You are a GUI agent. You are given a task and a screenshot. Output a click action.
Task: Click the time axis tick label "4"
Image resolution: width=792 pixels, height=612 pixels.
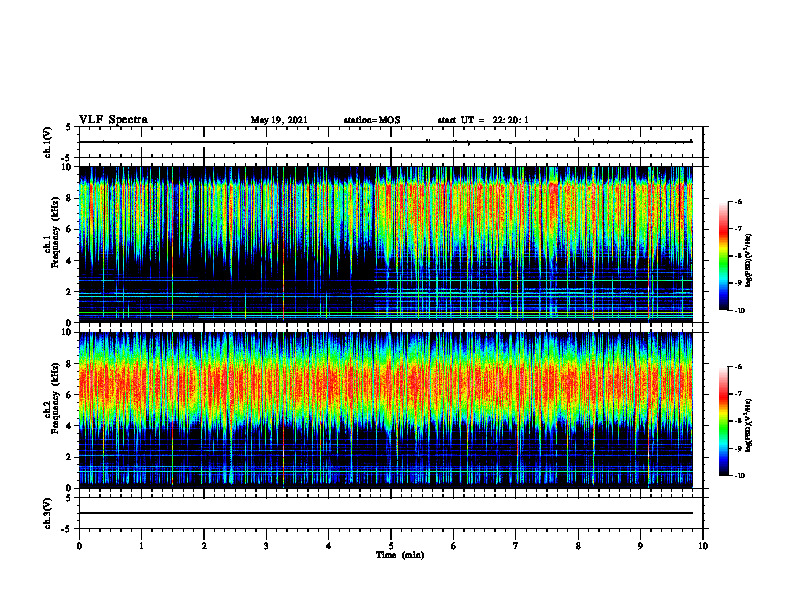(x=329, y=546)
